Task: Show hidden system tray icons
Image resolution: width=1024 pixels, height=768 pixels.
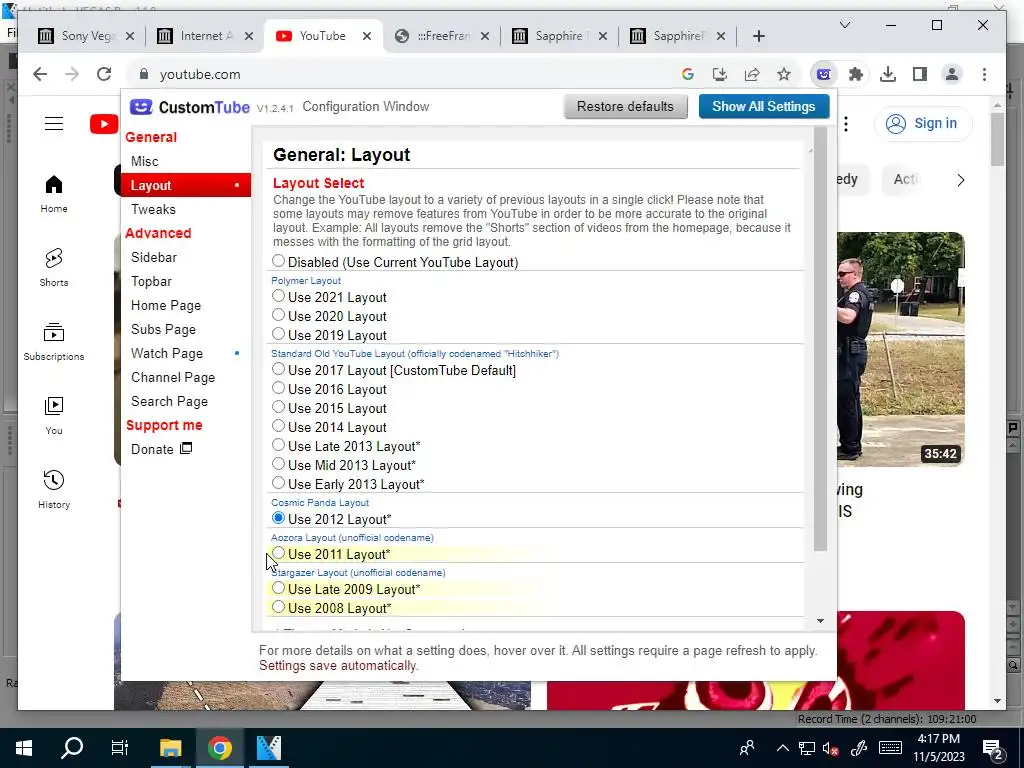Action: pyautogui.click(x=782, y=748)
